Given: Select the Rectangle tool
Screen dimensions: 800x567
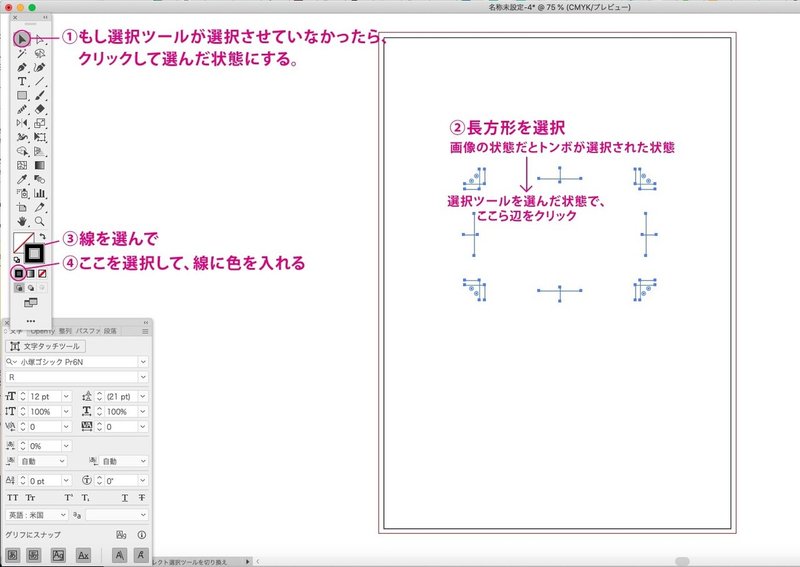Looking at the screenshot, I should pyautogui.click(x=22, y=95).
